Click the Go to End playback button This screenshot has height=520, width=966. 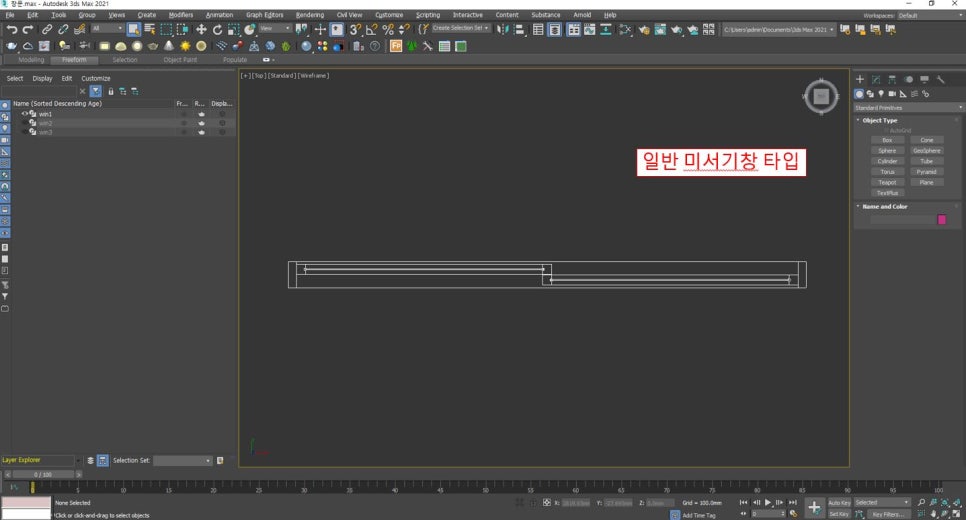(x=792, y=503)
